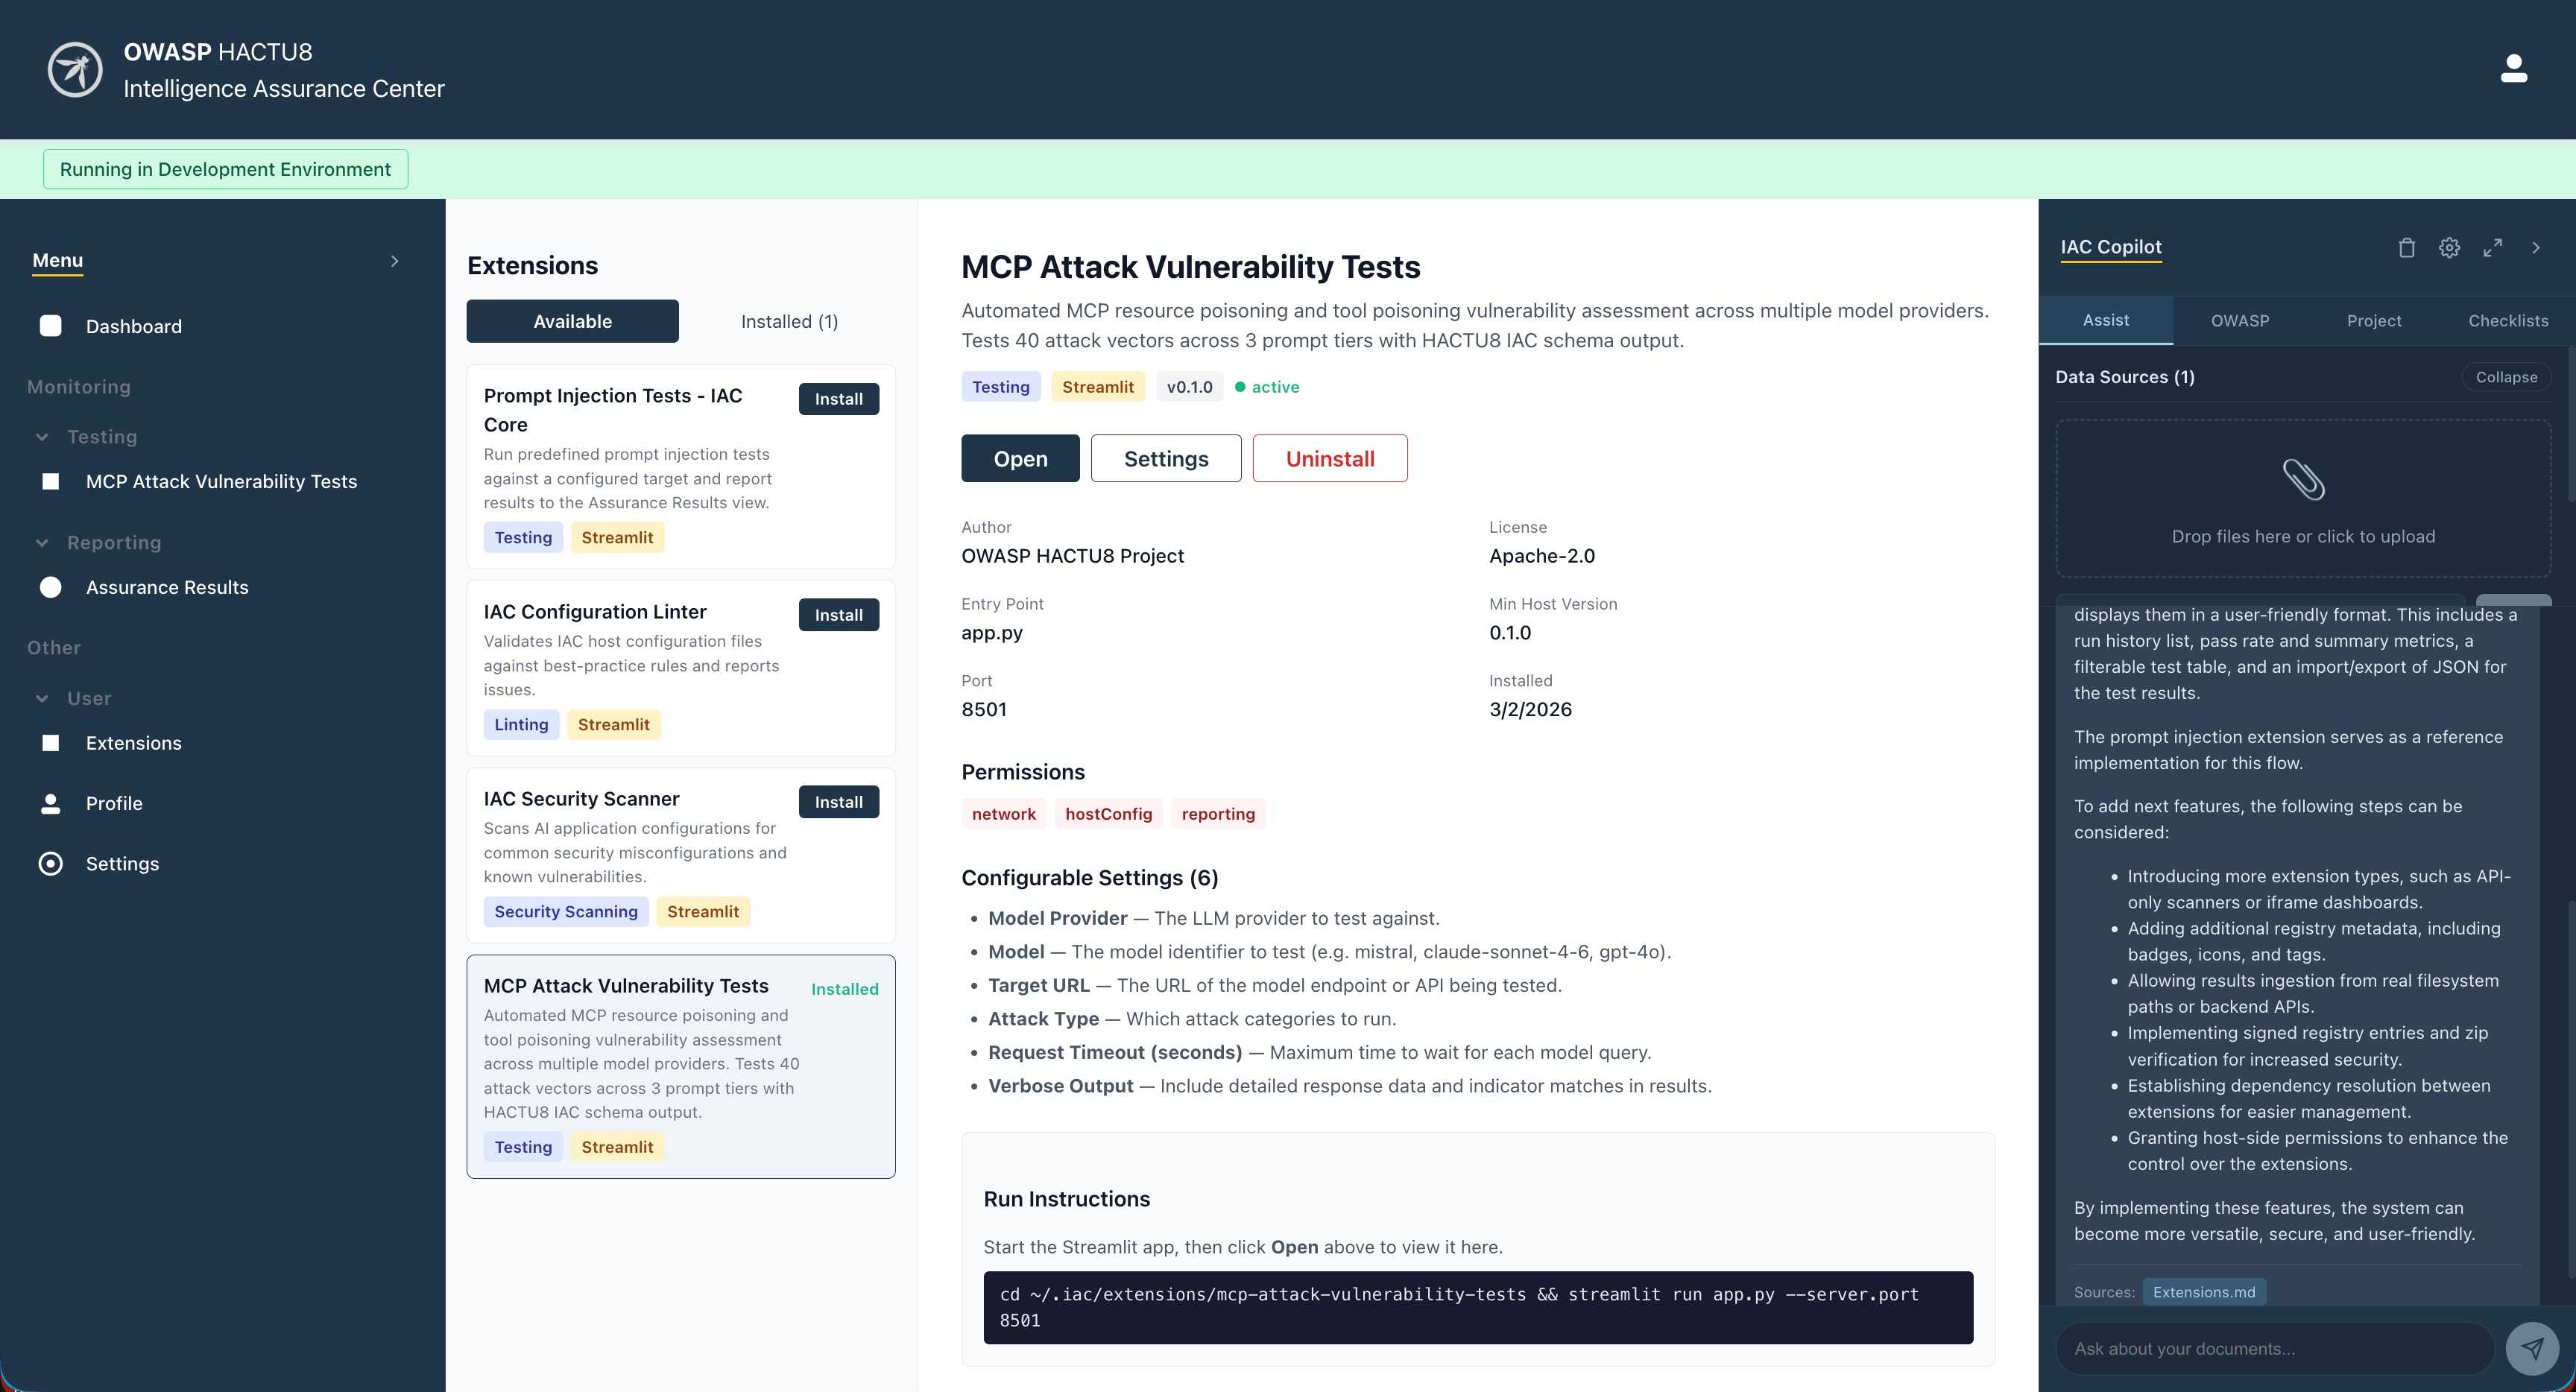Open the user account icon in header
Viewport: 2576px width, 1392px height.
point(2513,69)
